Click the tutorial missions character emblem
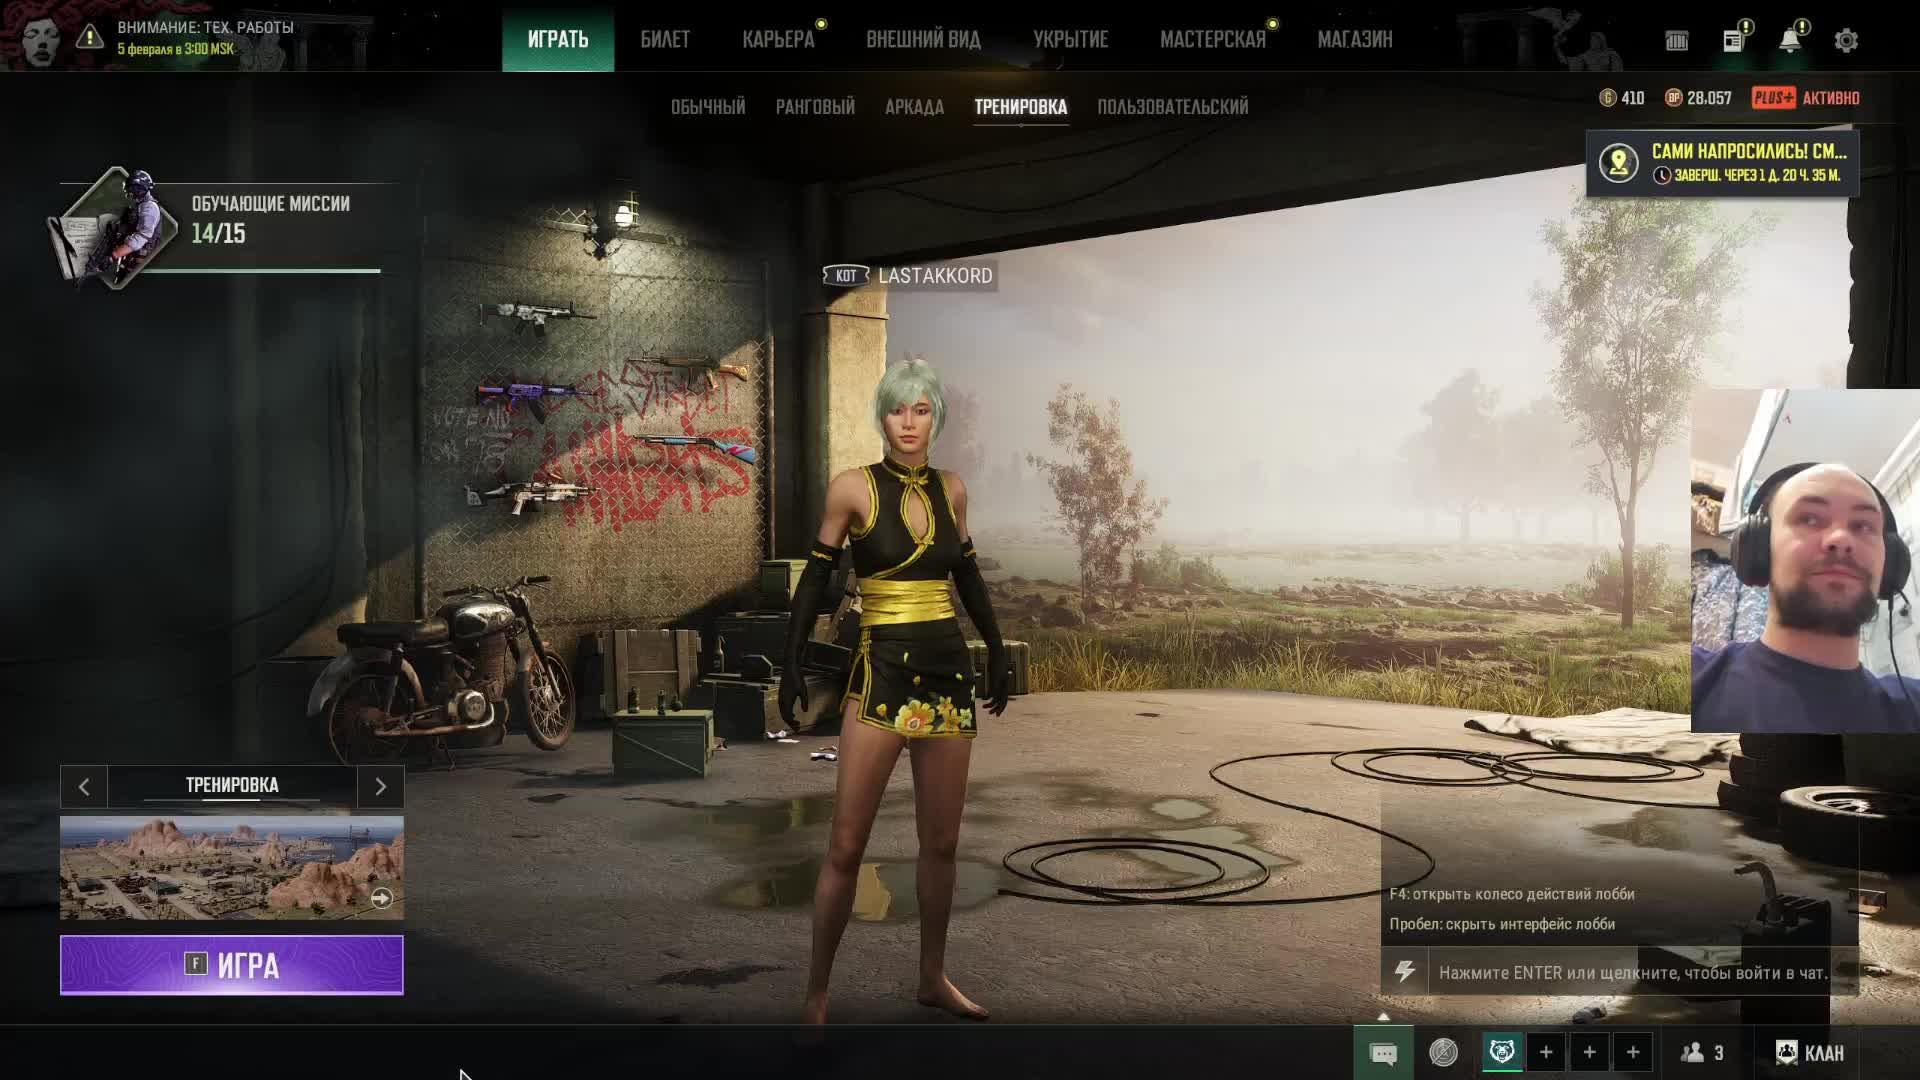The height and width of the screenshot is (1080, 1920). click(115, 230)
